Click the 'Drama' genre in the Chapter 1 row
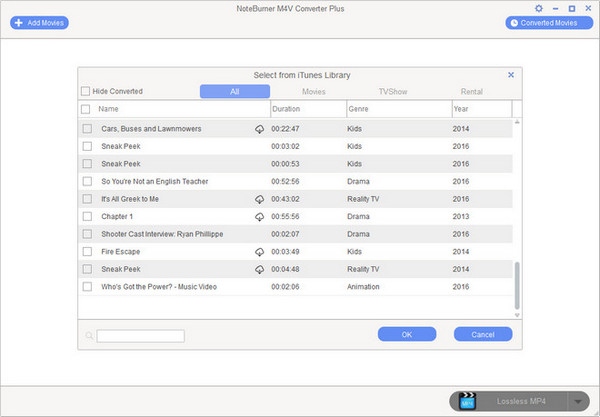 tap(358, 217)
